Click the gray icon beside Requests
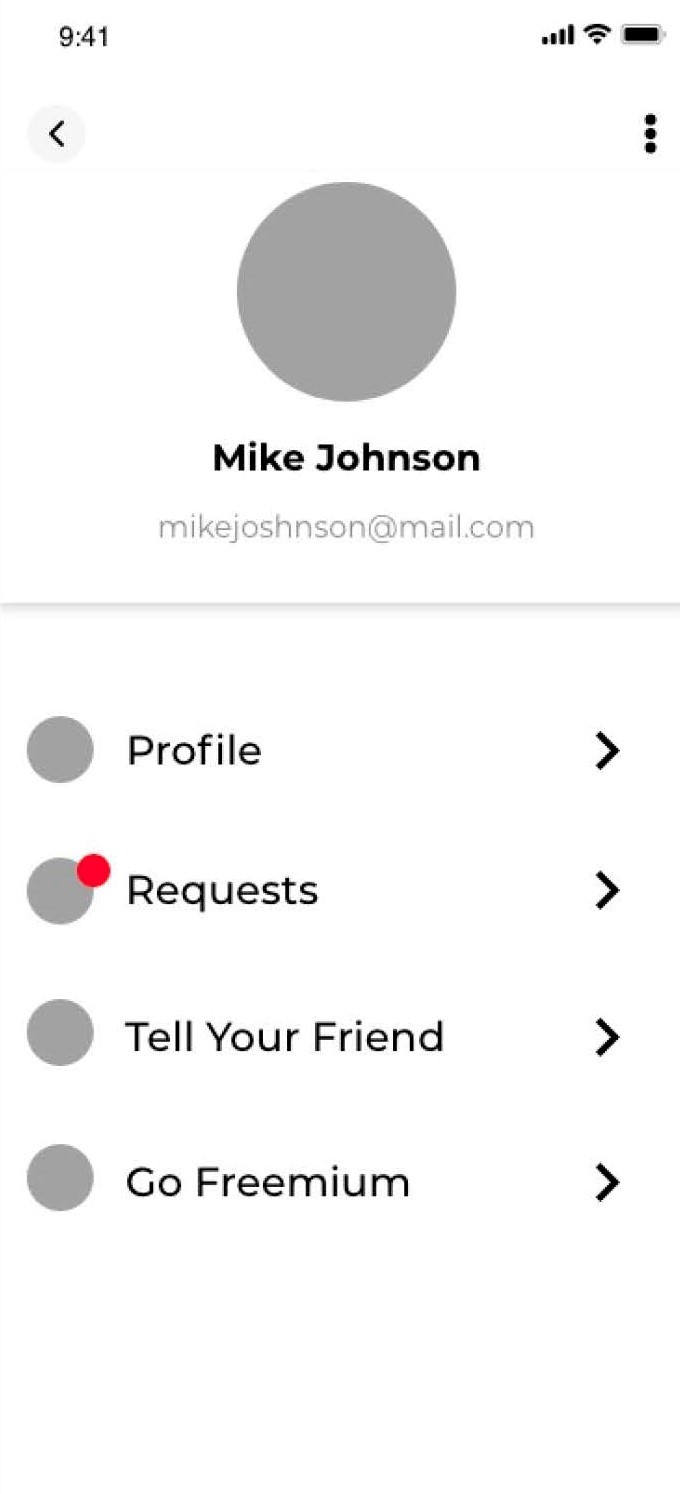The image size is (680, 1494). click(60, 890)
